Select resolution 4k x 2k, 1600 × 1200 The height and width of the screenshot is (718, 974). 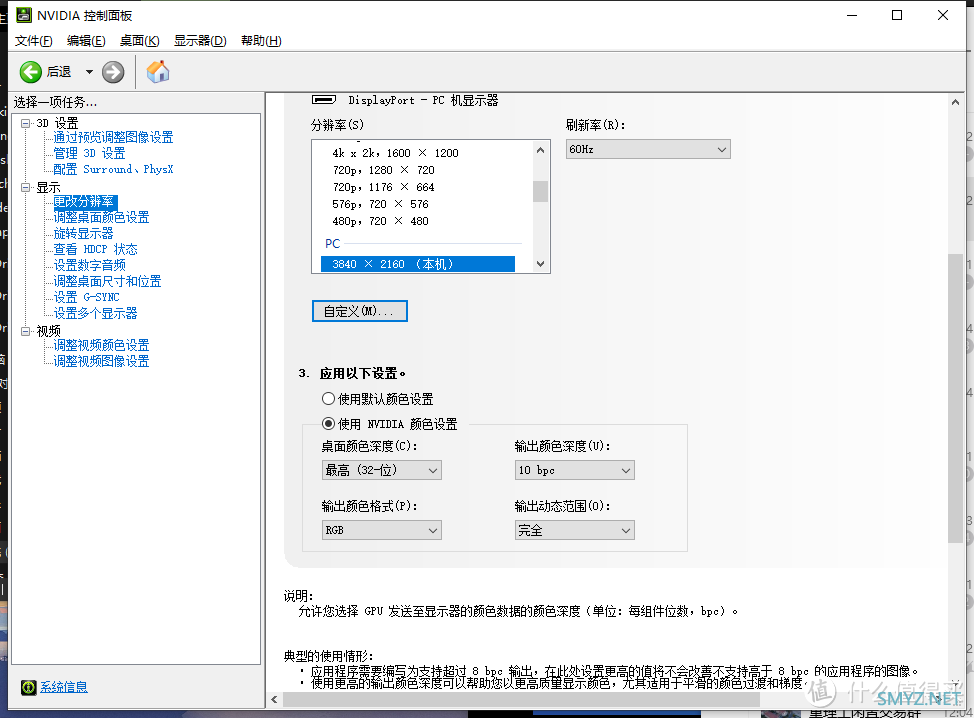point(395,153)
